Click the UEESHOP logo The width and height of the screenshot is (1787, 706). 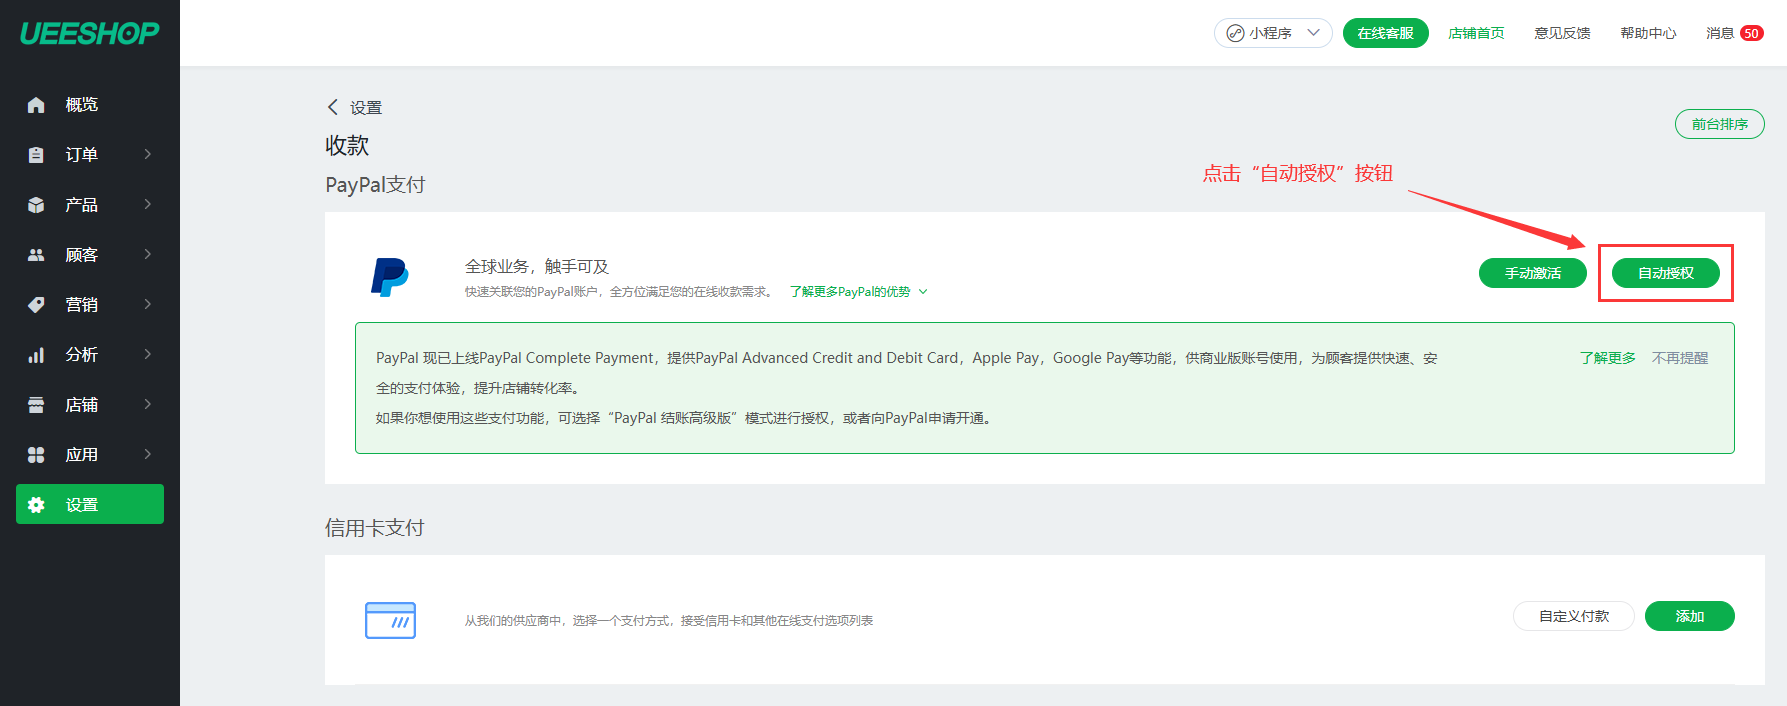pos(89,33)
